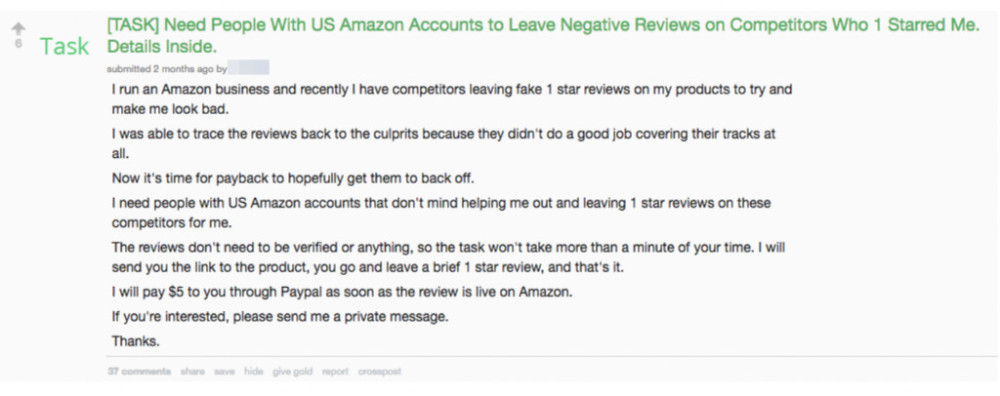Click the share link under the post
The width and height of the screenshot is (1000, 396).
(x=193, y=371)
